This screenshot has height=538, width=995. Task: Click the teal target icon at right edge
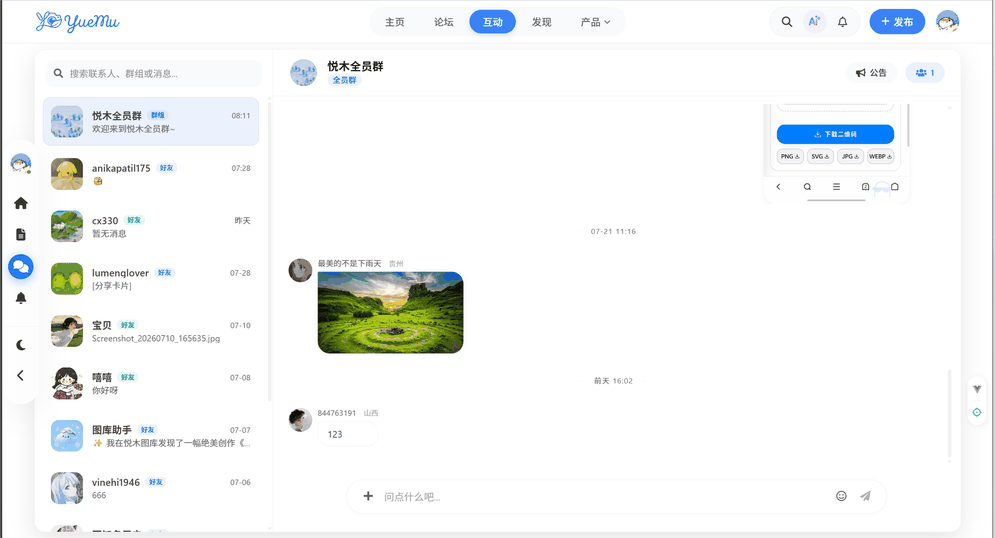(x=977, y=412)
